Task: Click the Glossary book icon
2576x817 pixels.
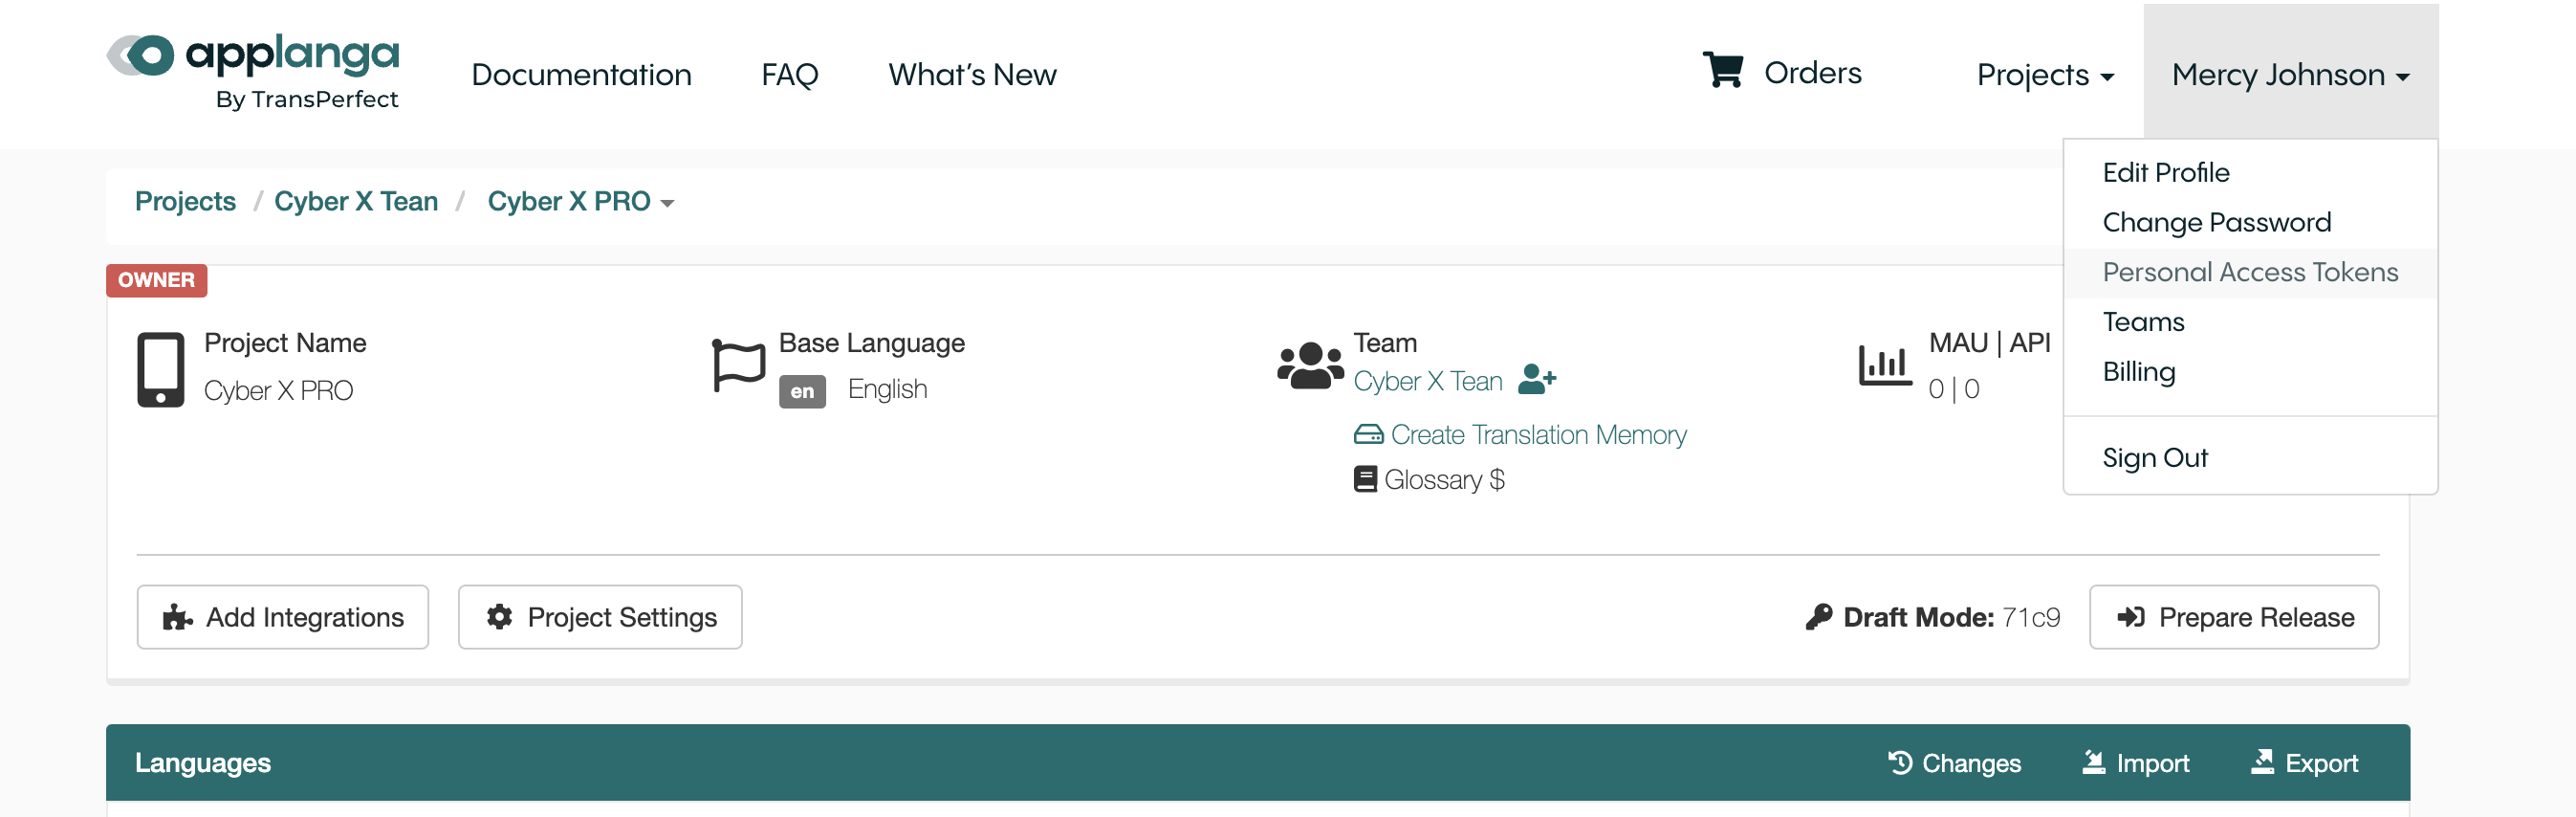Action: [x=1365, y=479]
